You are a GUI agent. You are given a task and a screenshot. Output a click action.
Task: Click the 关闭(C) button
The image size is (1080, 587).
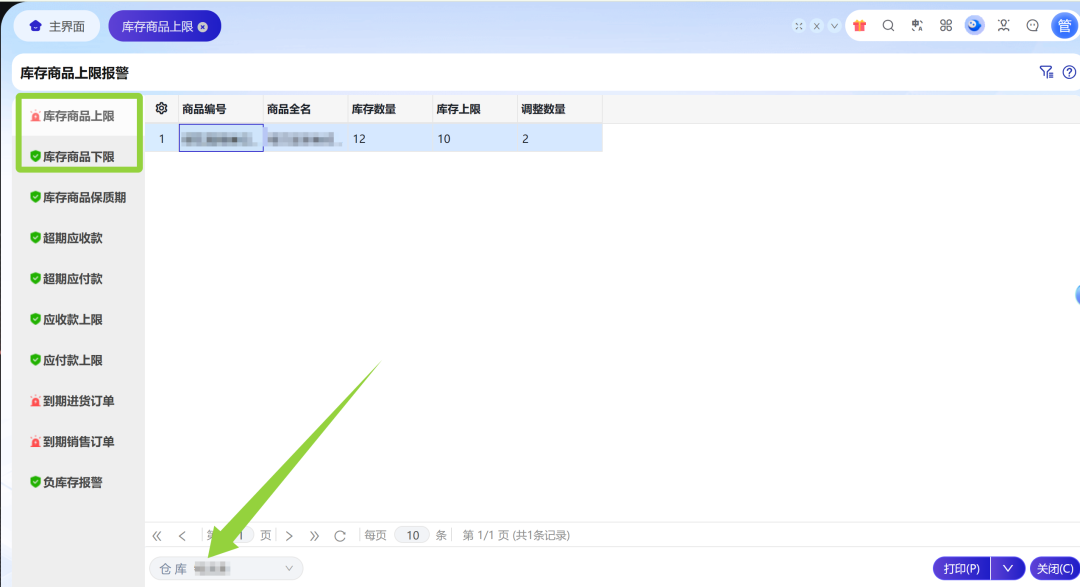1055,568
